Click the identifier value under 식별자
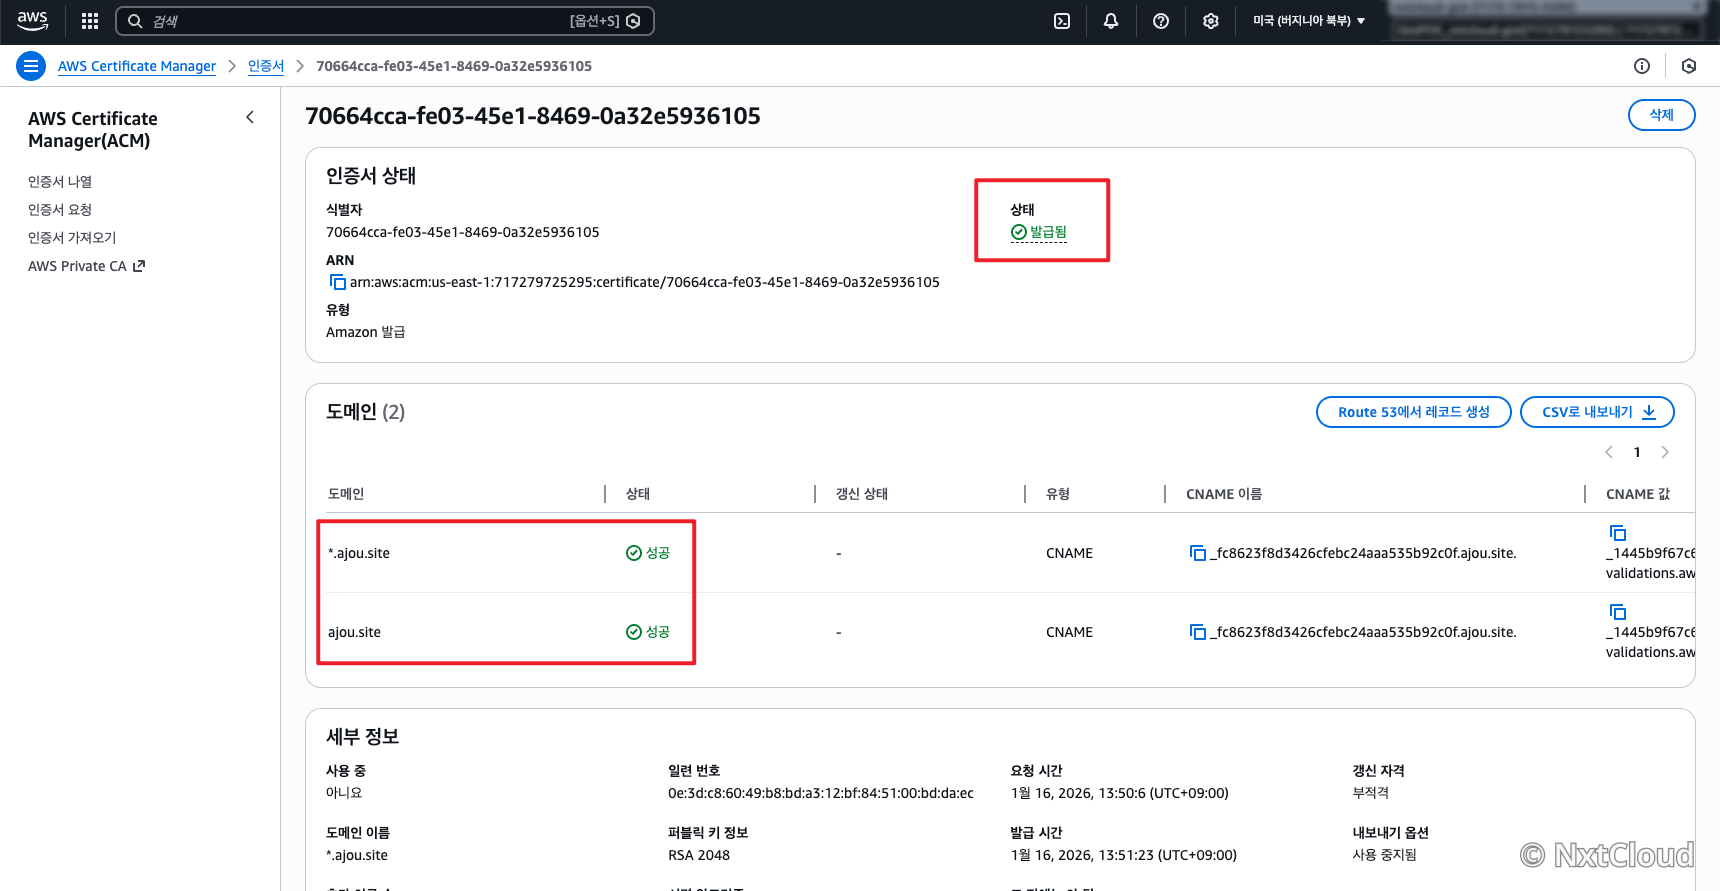 (463, 232)
